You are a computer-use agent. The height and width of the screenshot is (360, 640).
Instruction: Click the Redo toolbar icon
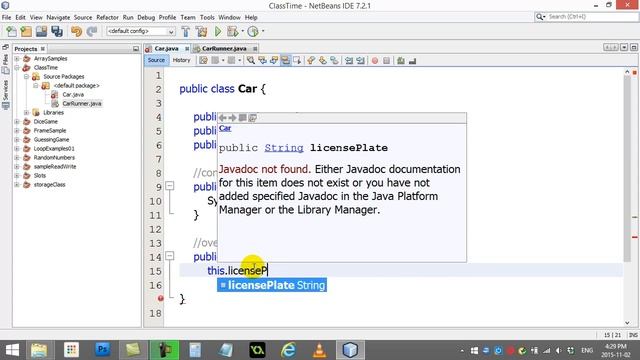tap(92, 31)
